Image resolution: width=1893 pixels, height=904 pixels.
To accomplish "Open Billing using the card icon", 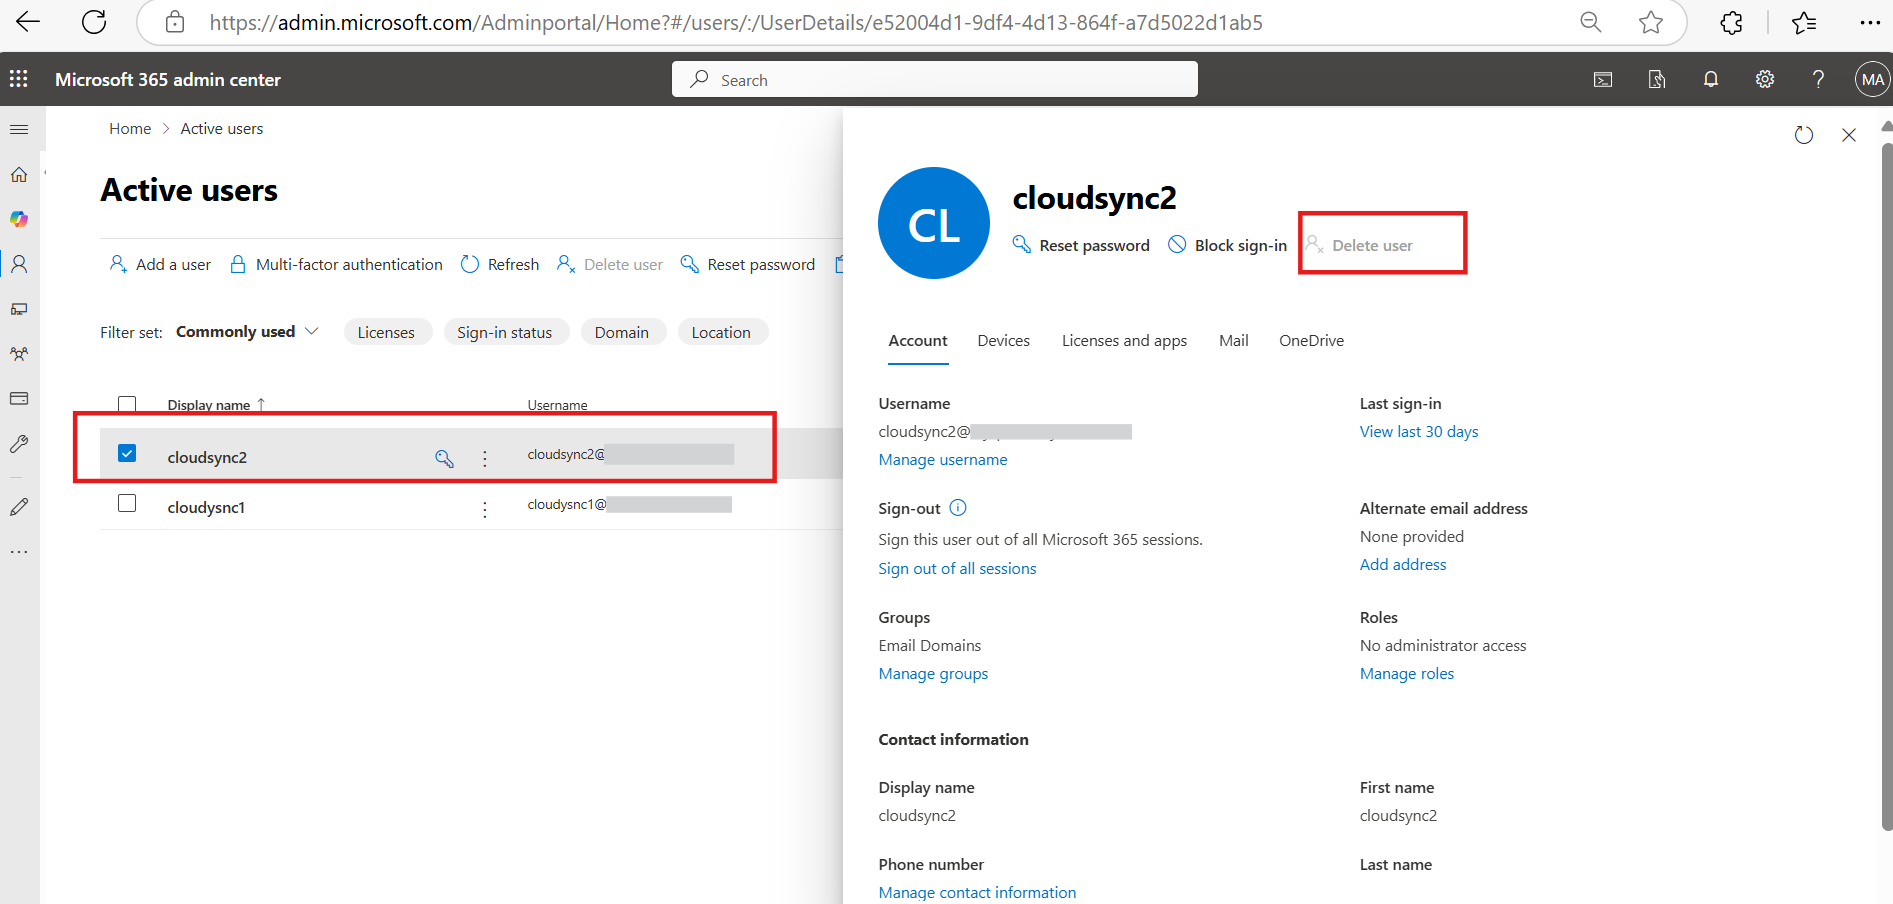I will [x=18, y=398].
